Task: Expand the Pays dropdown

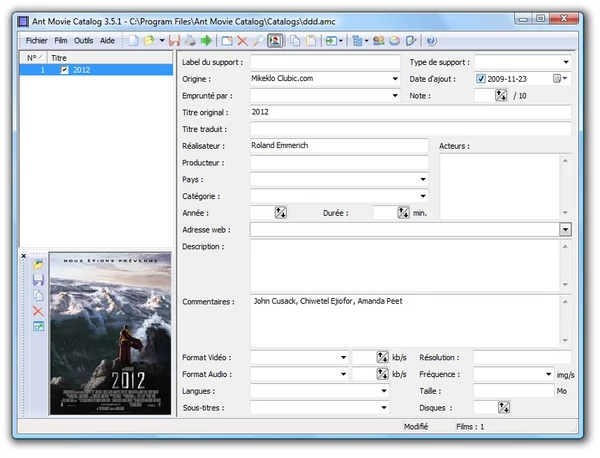Action: (x=423, y=179)
